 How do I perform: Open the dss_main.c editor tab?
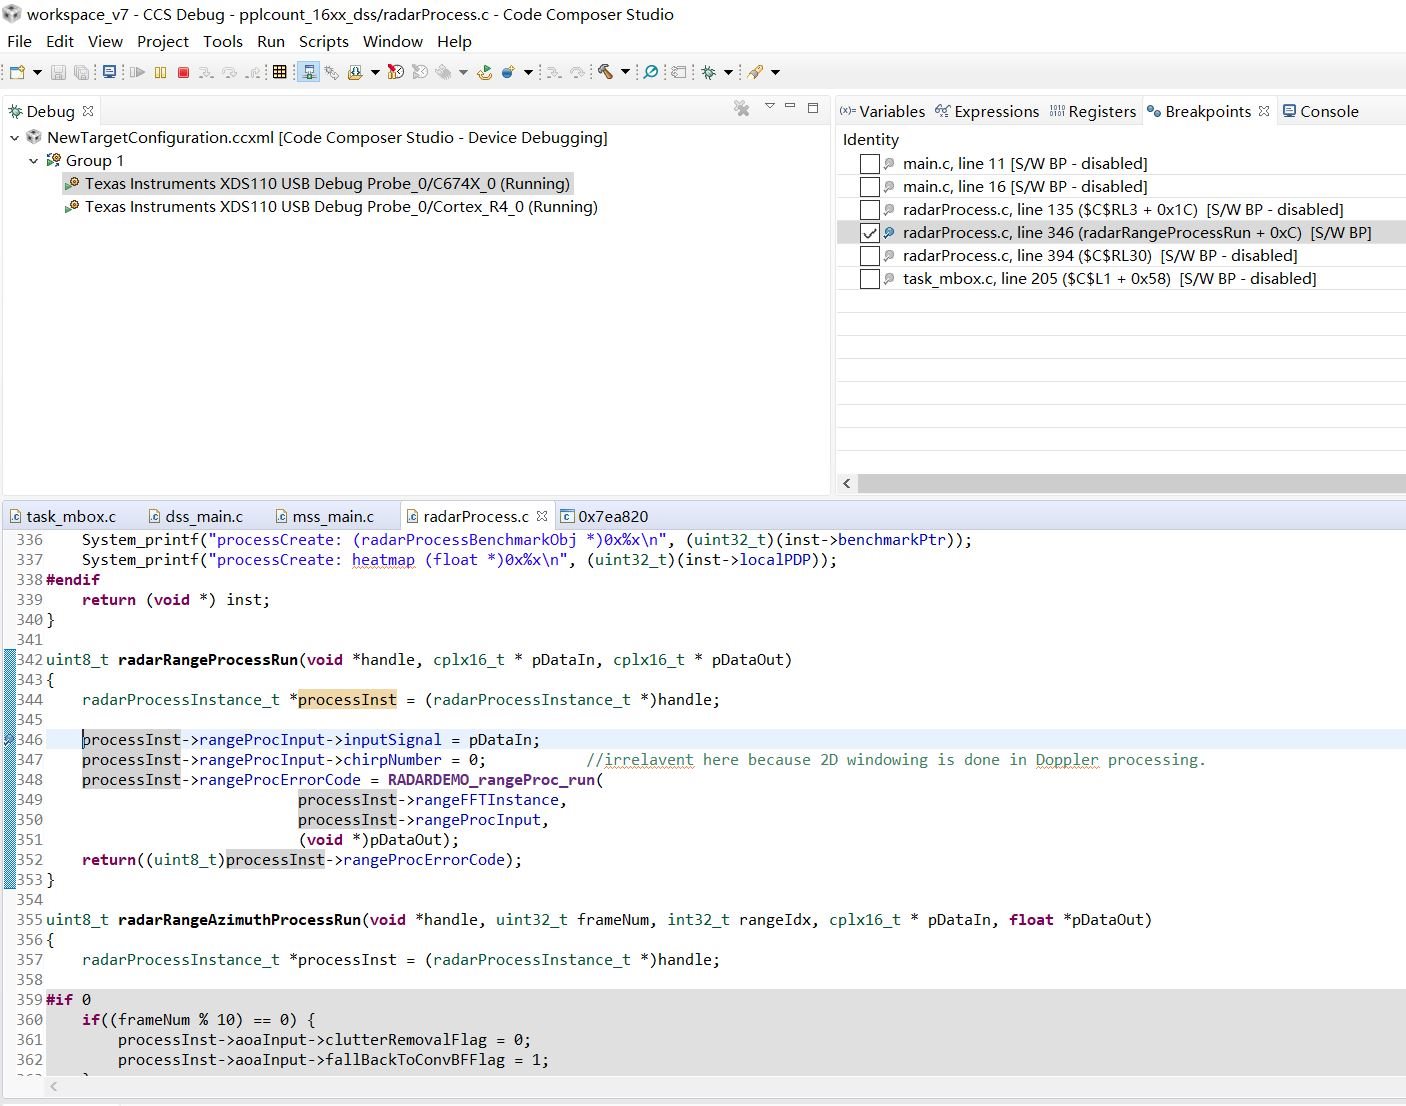coord(204,516)
